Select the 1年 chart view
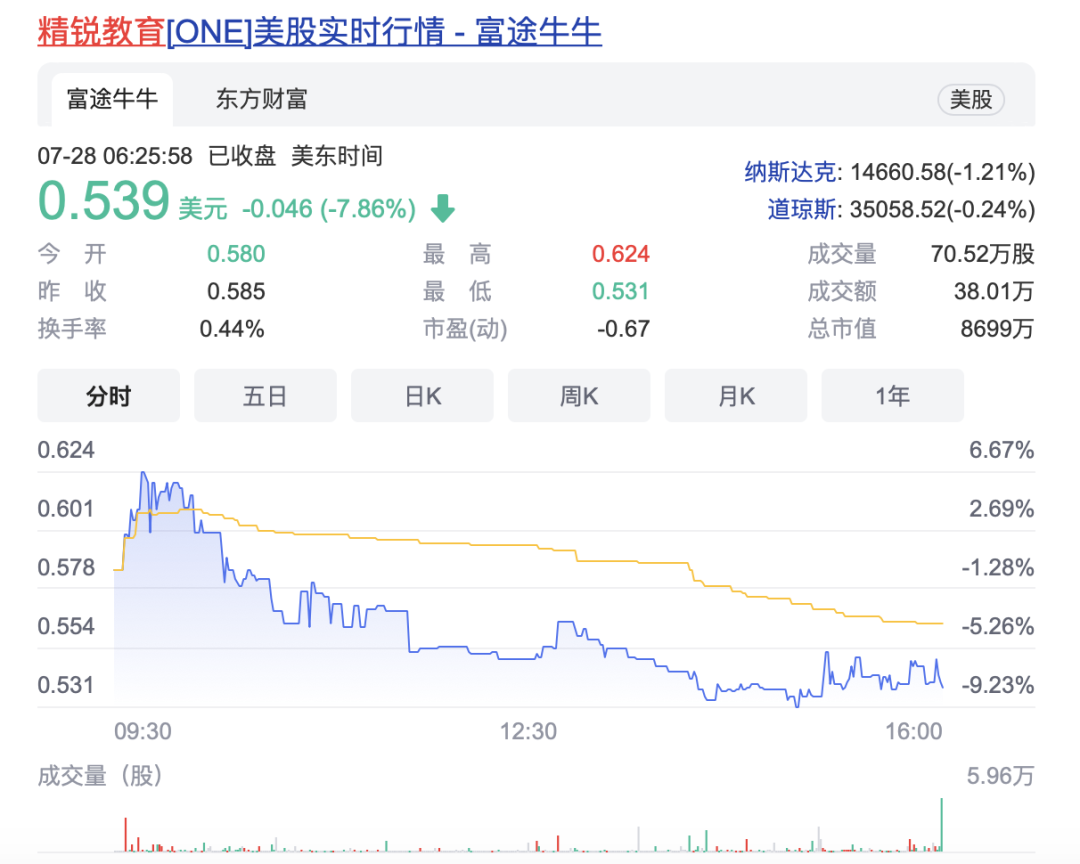This screenshot has width=1080, height=864. tap(892, 395)
